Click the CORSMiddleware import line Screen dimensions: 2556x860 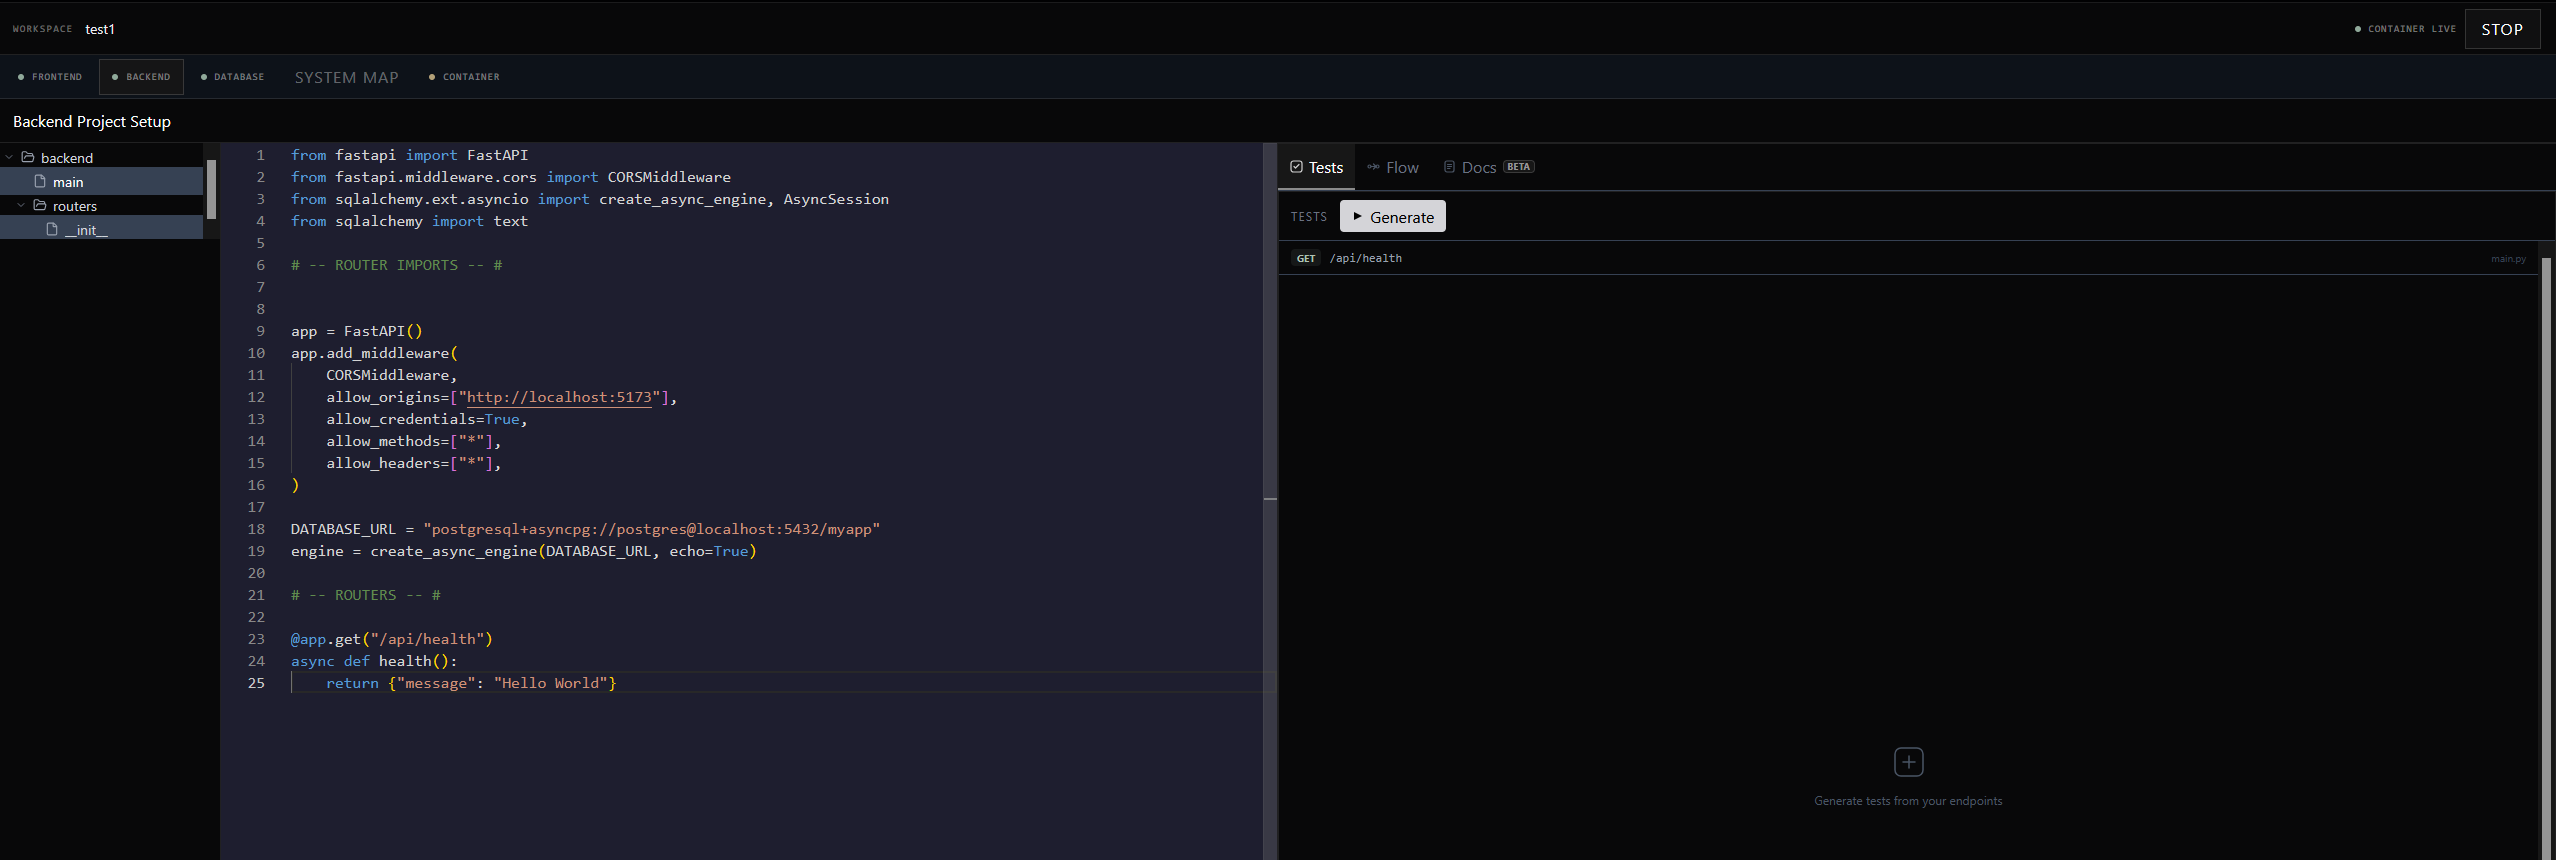pos(510,177)
